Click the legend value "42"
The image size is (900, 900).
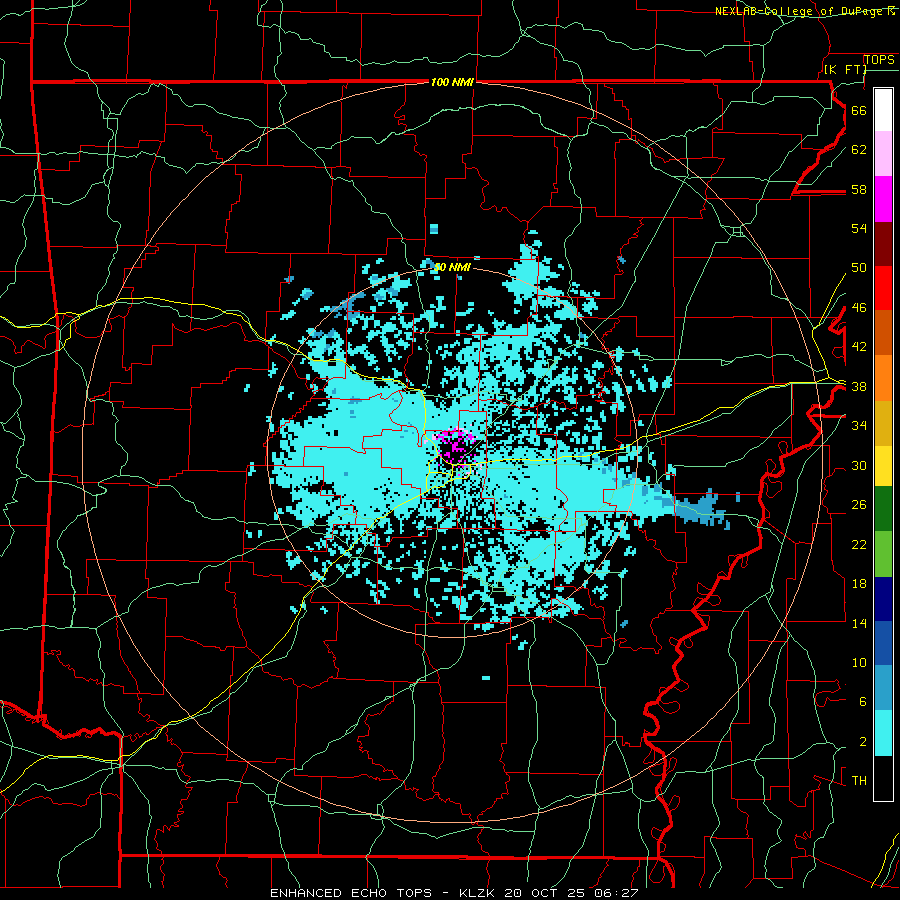(859, 346)
